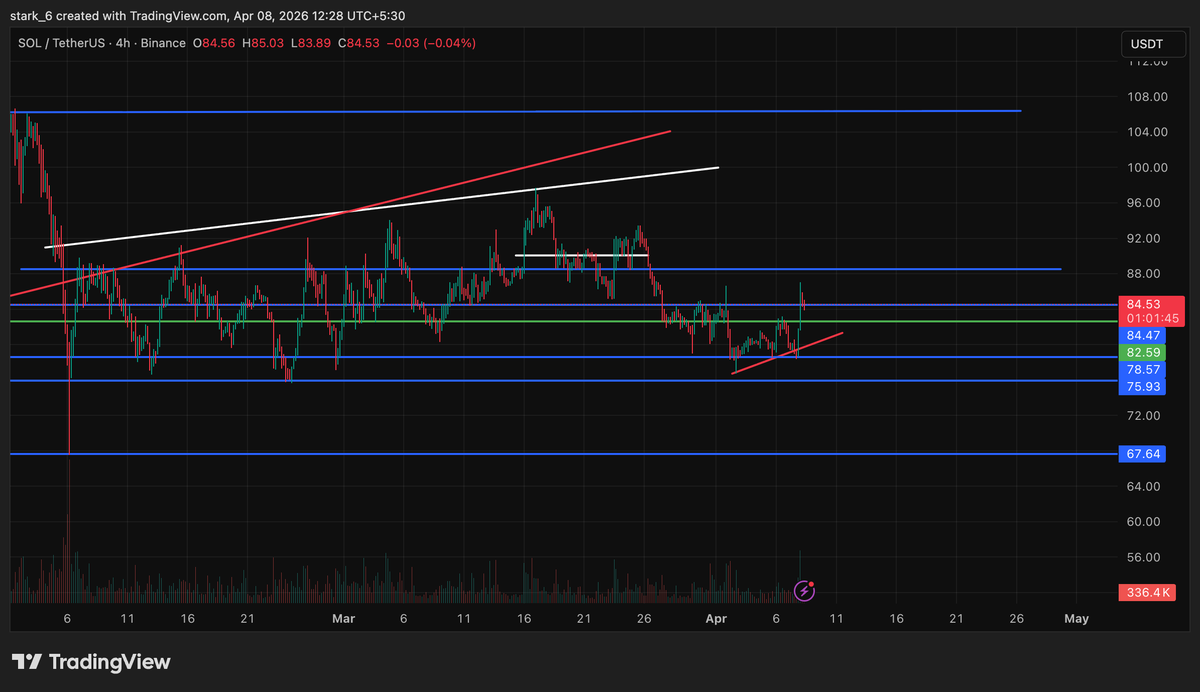The height and width of the screenshot is (692, 1200).
Task: Click the lightning bolt icon on the chart
Action: click(805, 591)
